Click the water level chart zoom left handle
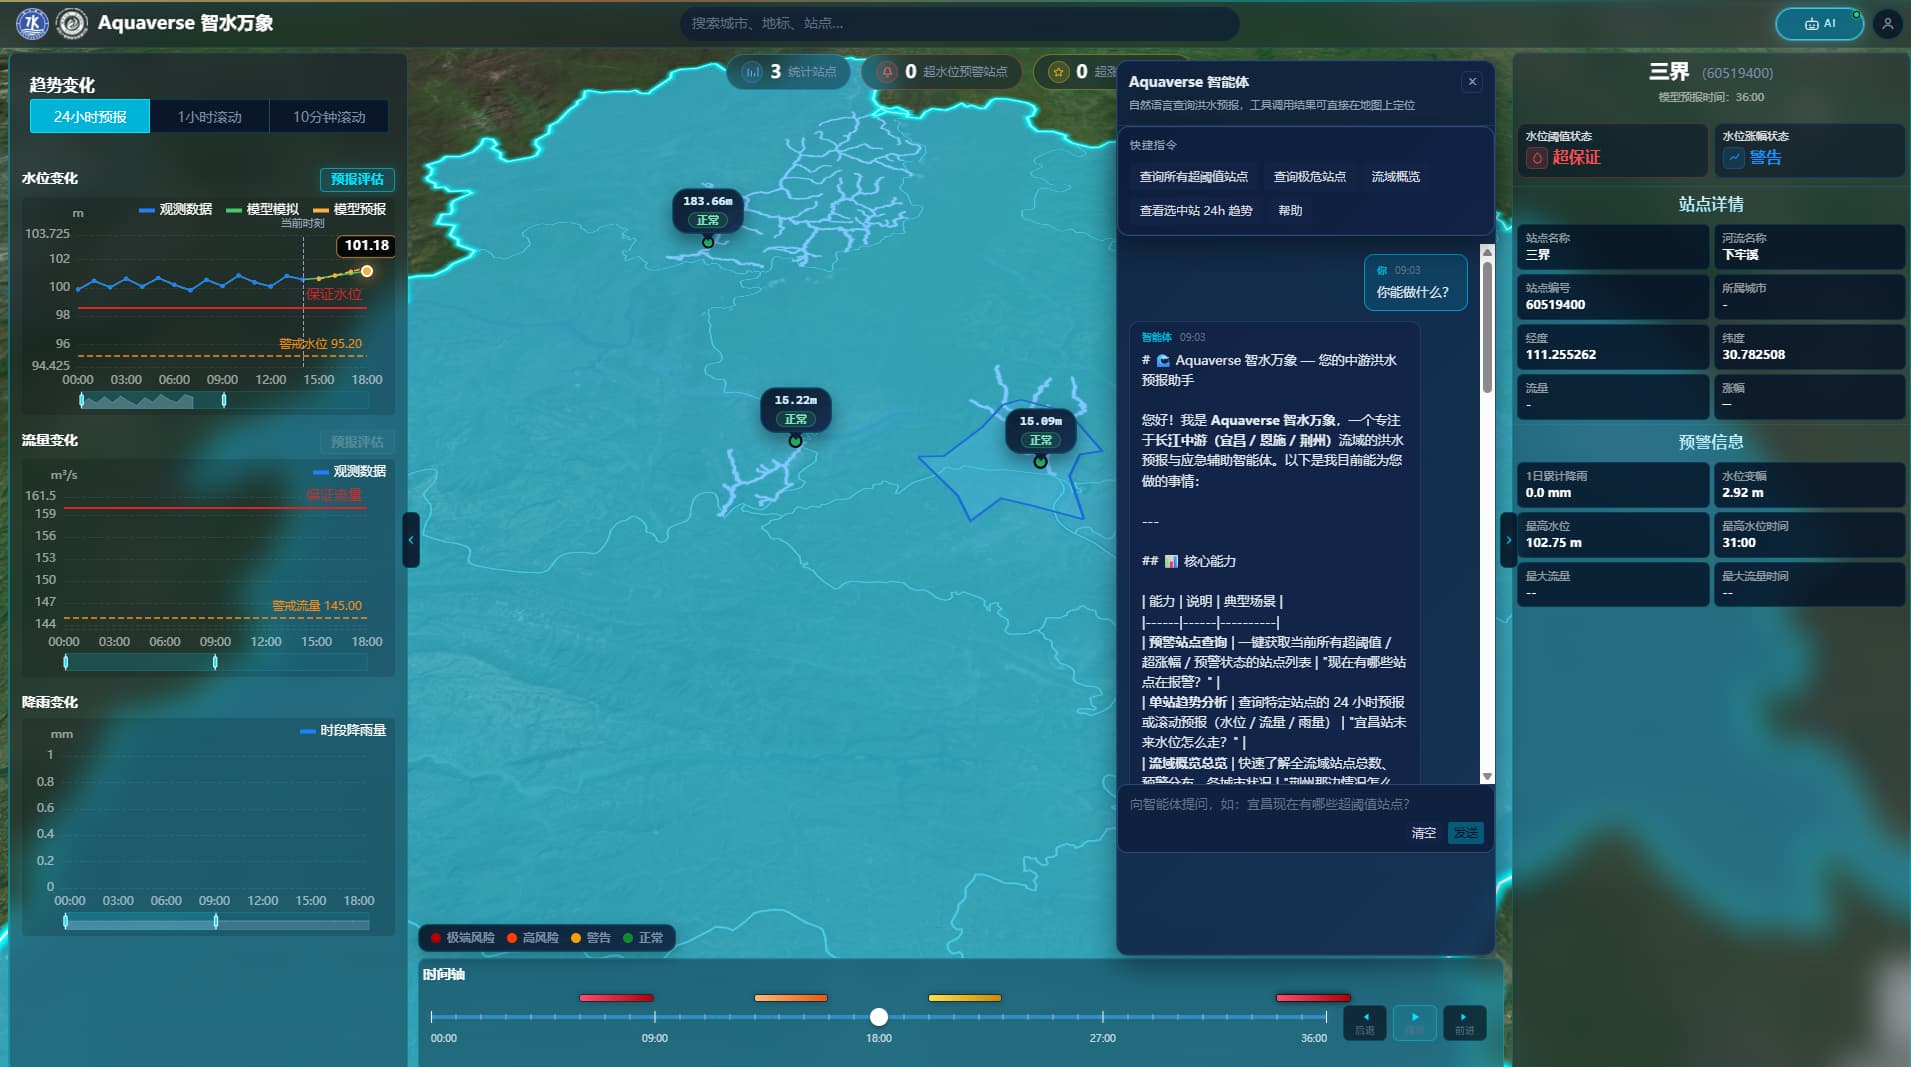Screen dimensions: 1911x1067 (82, 400)
